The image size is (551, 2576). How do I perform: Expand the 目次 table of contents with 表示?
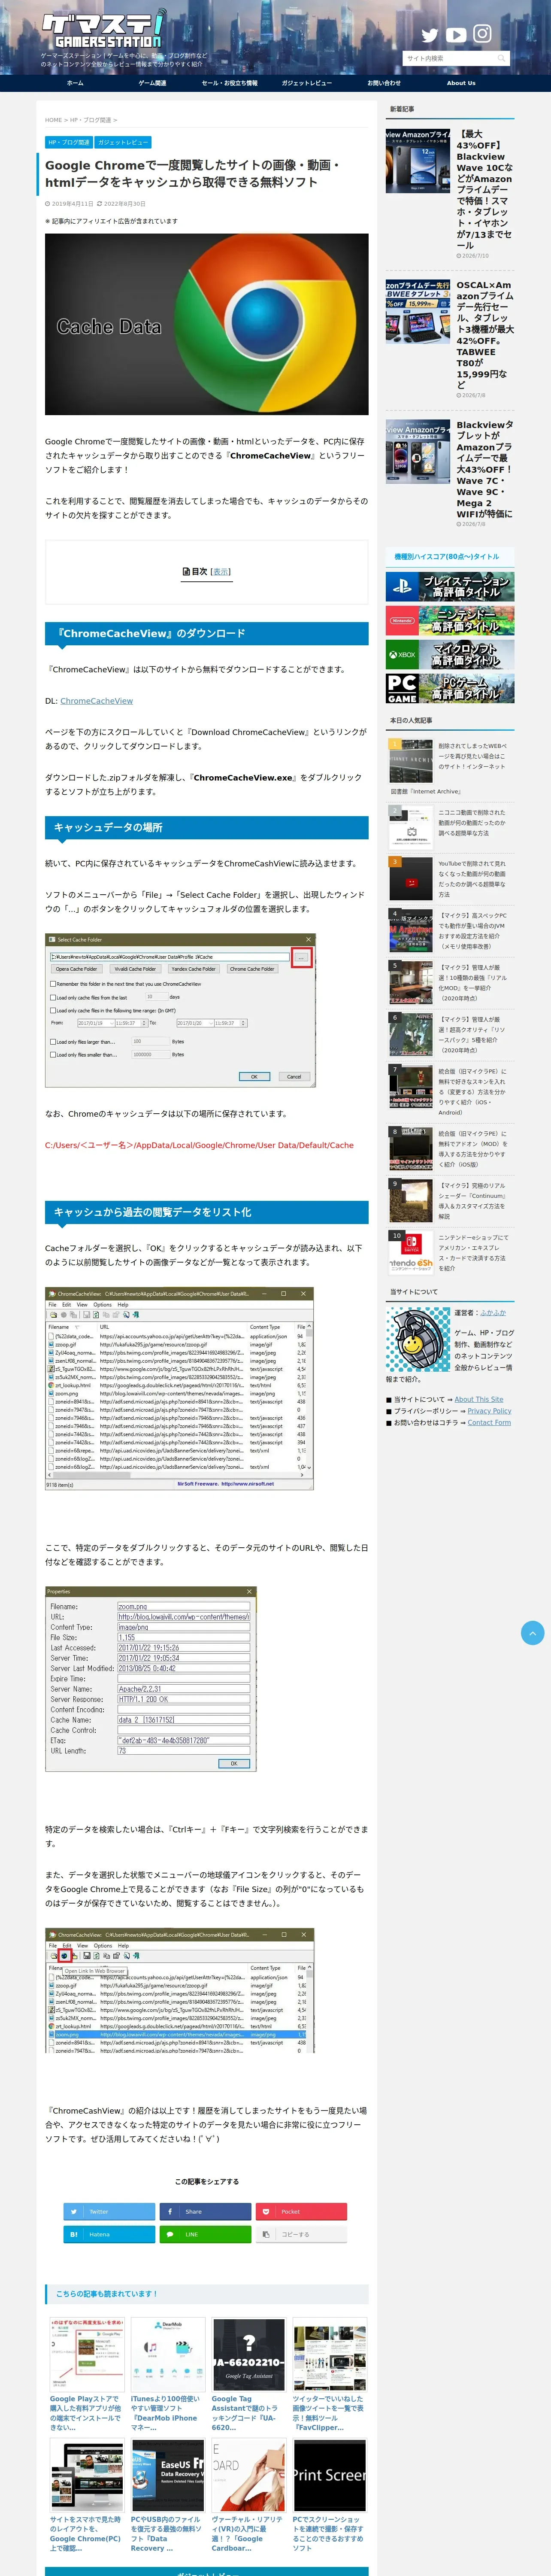pyautogui.click(x=221, y=572)
